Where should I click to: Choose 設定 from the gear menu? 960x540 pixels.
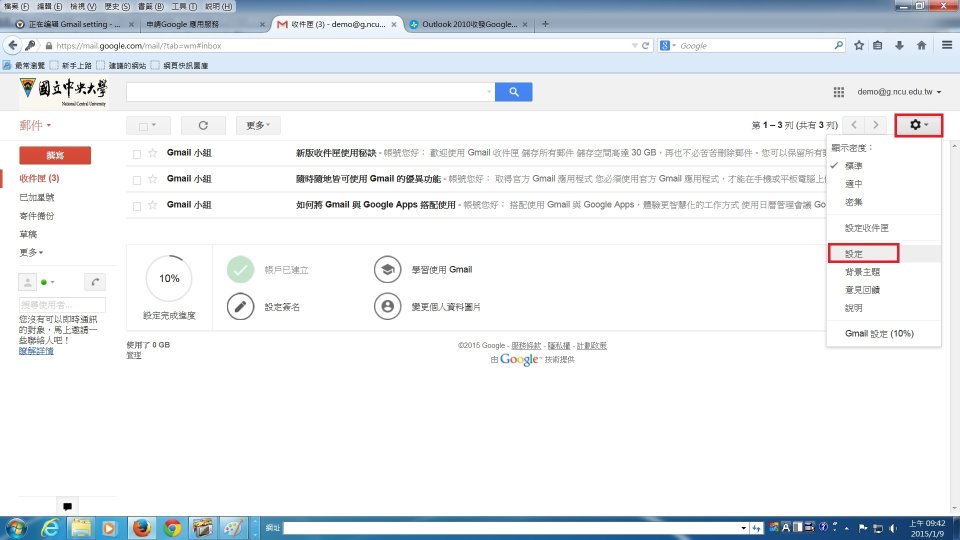coord(854,254)
